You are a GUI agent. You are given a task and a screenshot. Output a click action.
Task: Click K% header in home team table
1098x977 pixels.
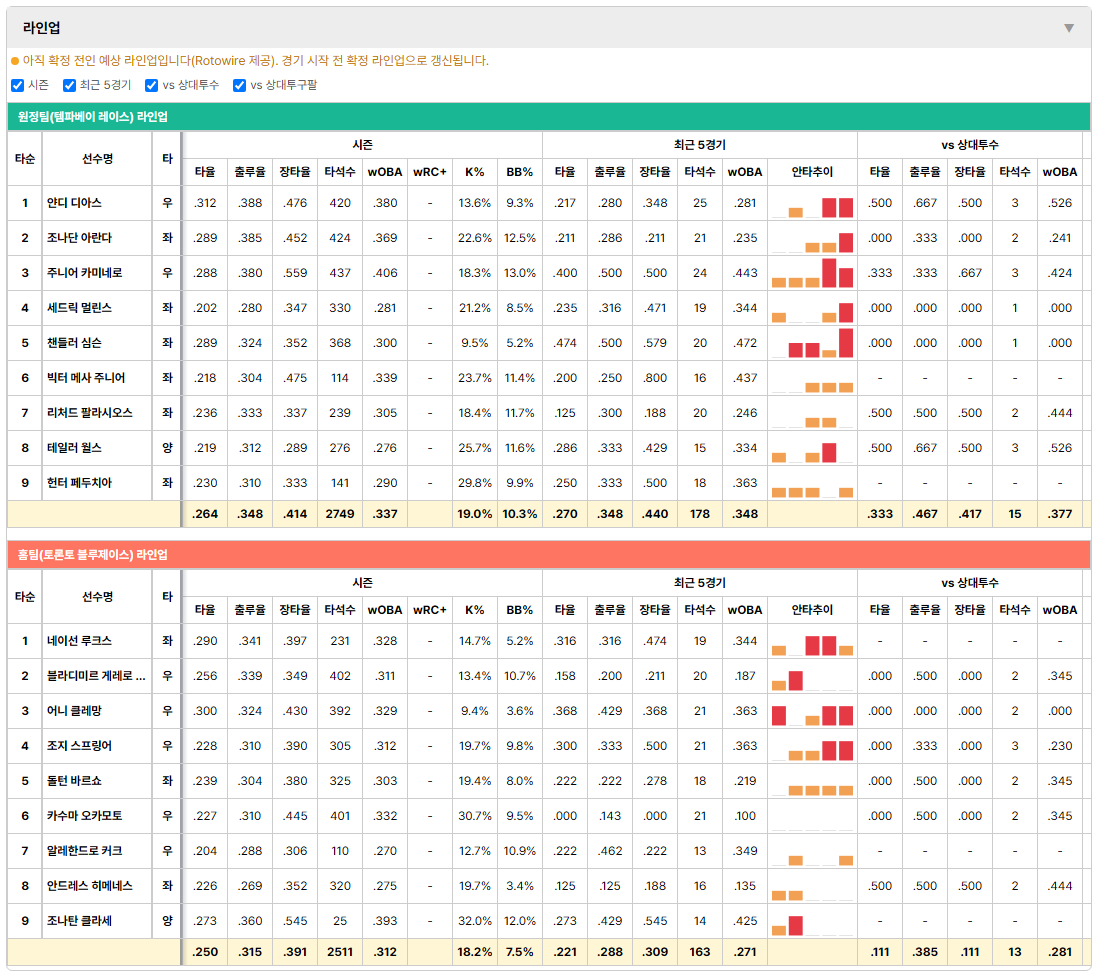tap(474, 610)
